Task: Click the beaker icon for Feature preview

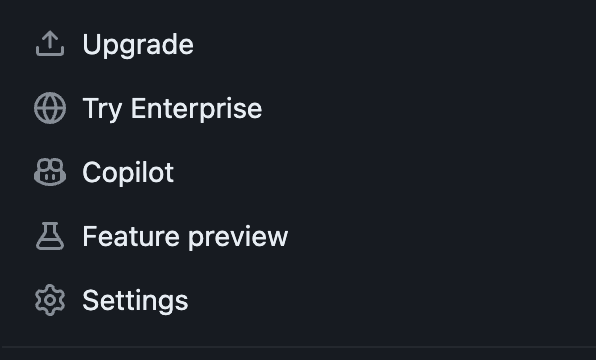Action: pyautogui.click(x=50, y=236)
